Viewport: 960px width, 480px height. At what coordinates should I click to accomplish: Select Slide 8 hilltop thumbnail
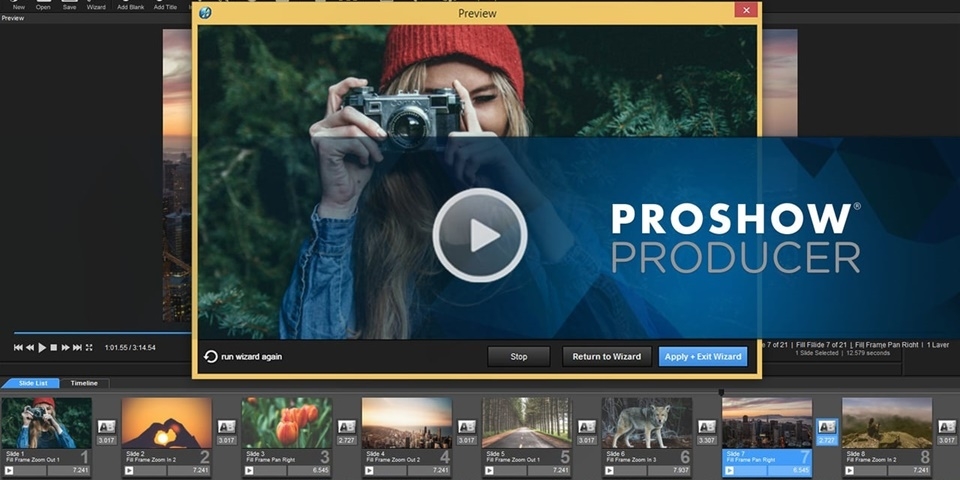click(887, 423)
